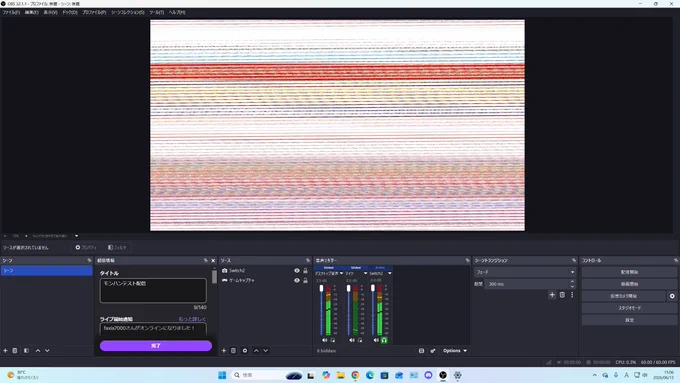Hide the Switch2 source eye icon
Image resolution: width=680 pixels, height=383 pixels.
(x=297, y=270)
